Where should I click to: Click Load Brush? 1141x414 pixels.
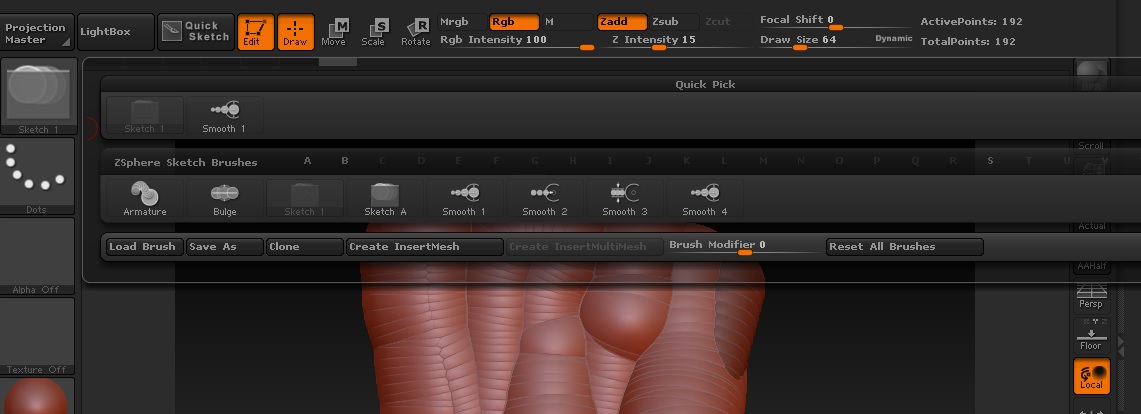(x=144, y=247)
